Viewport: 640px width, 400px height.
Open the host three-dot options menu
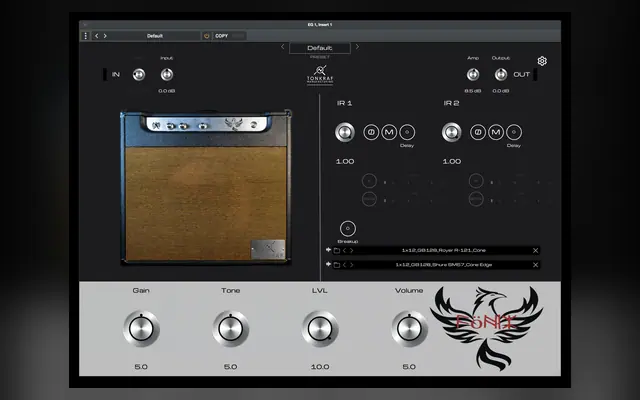pos(85,36)
